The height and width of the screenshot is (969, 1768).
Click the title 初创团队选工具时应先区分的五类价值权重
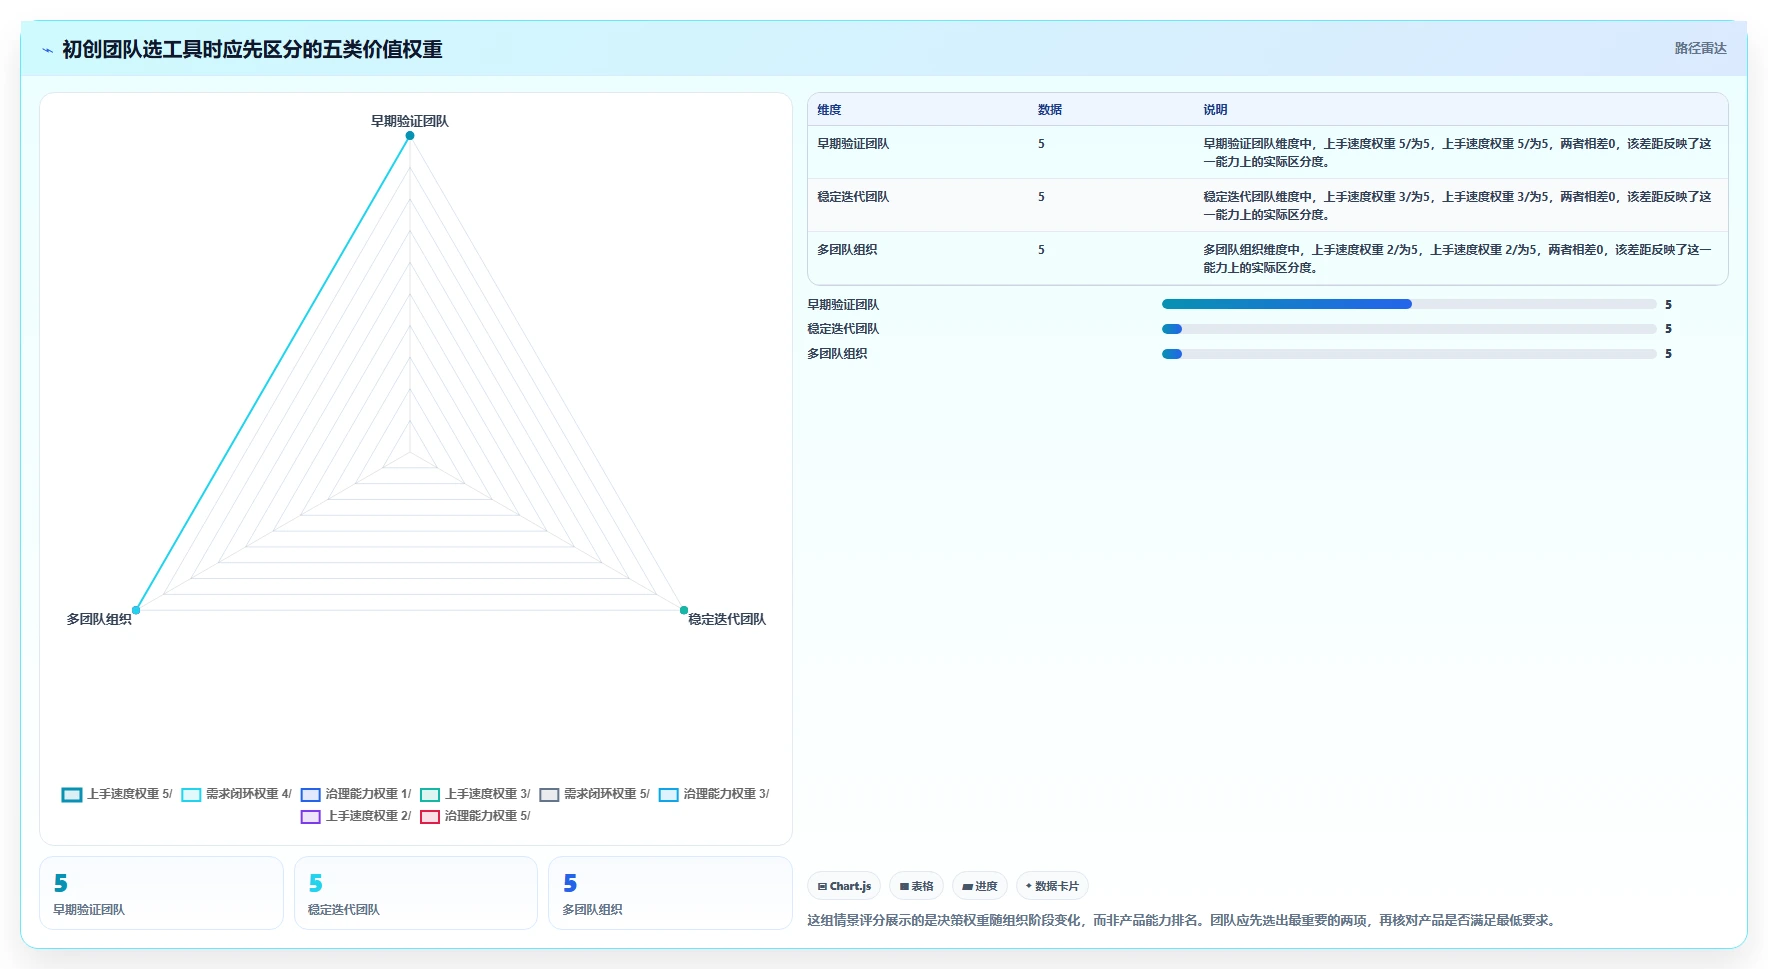(252, 49)
